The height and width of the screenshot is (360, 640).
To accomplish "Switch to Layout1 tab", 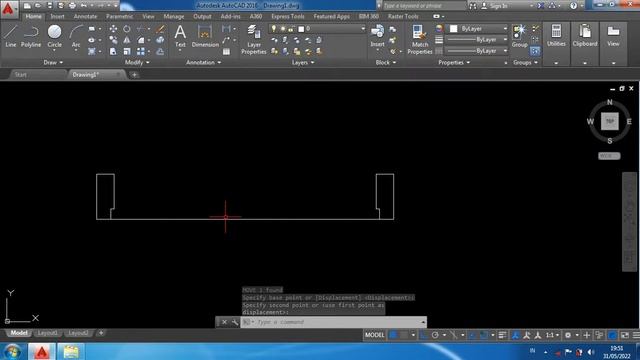I will [x=47, y=333].
